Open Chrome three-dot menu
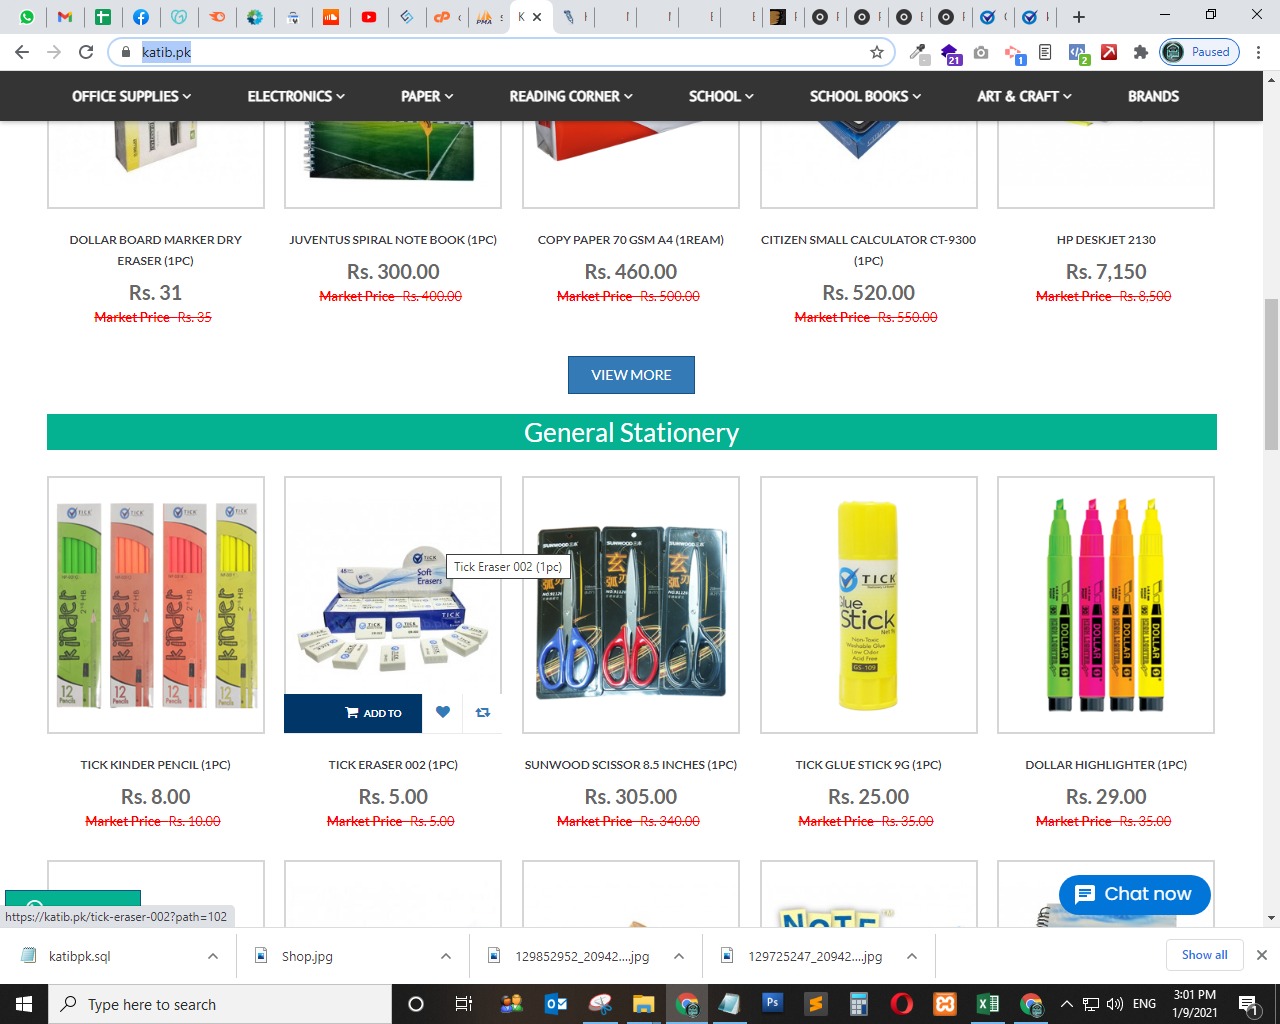Viewport: 1280px width, 1024px height. pyautogui.click(x=1258, y=52)
